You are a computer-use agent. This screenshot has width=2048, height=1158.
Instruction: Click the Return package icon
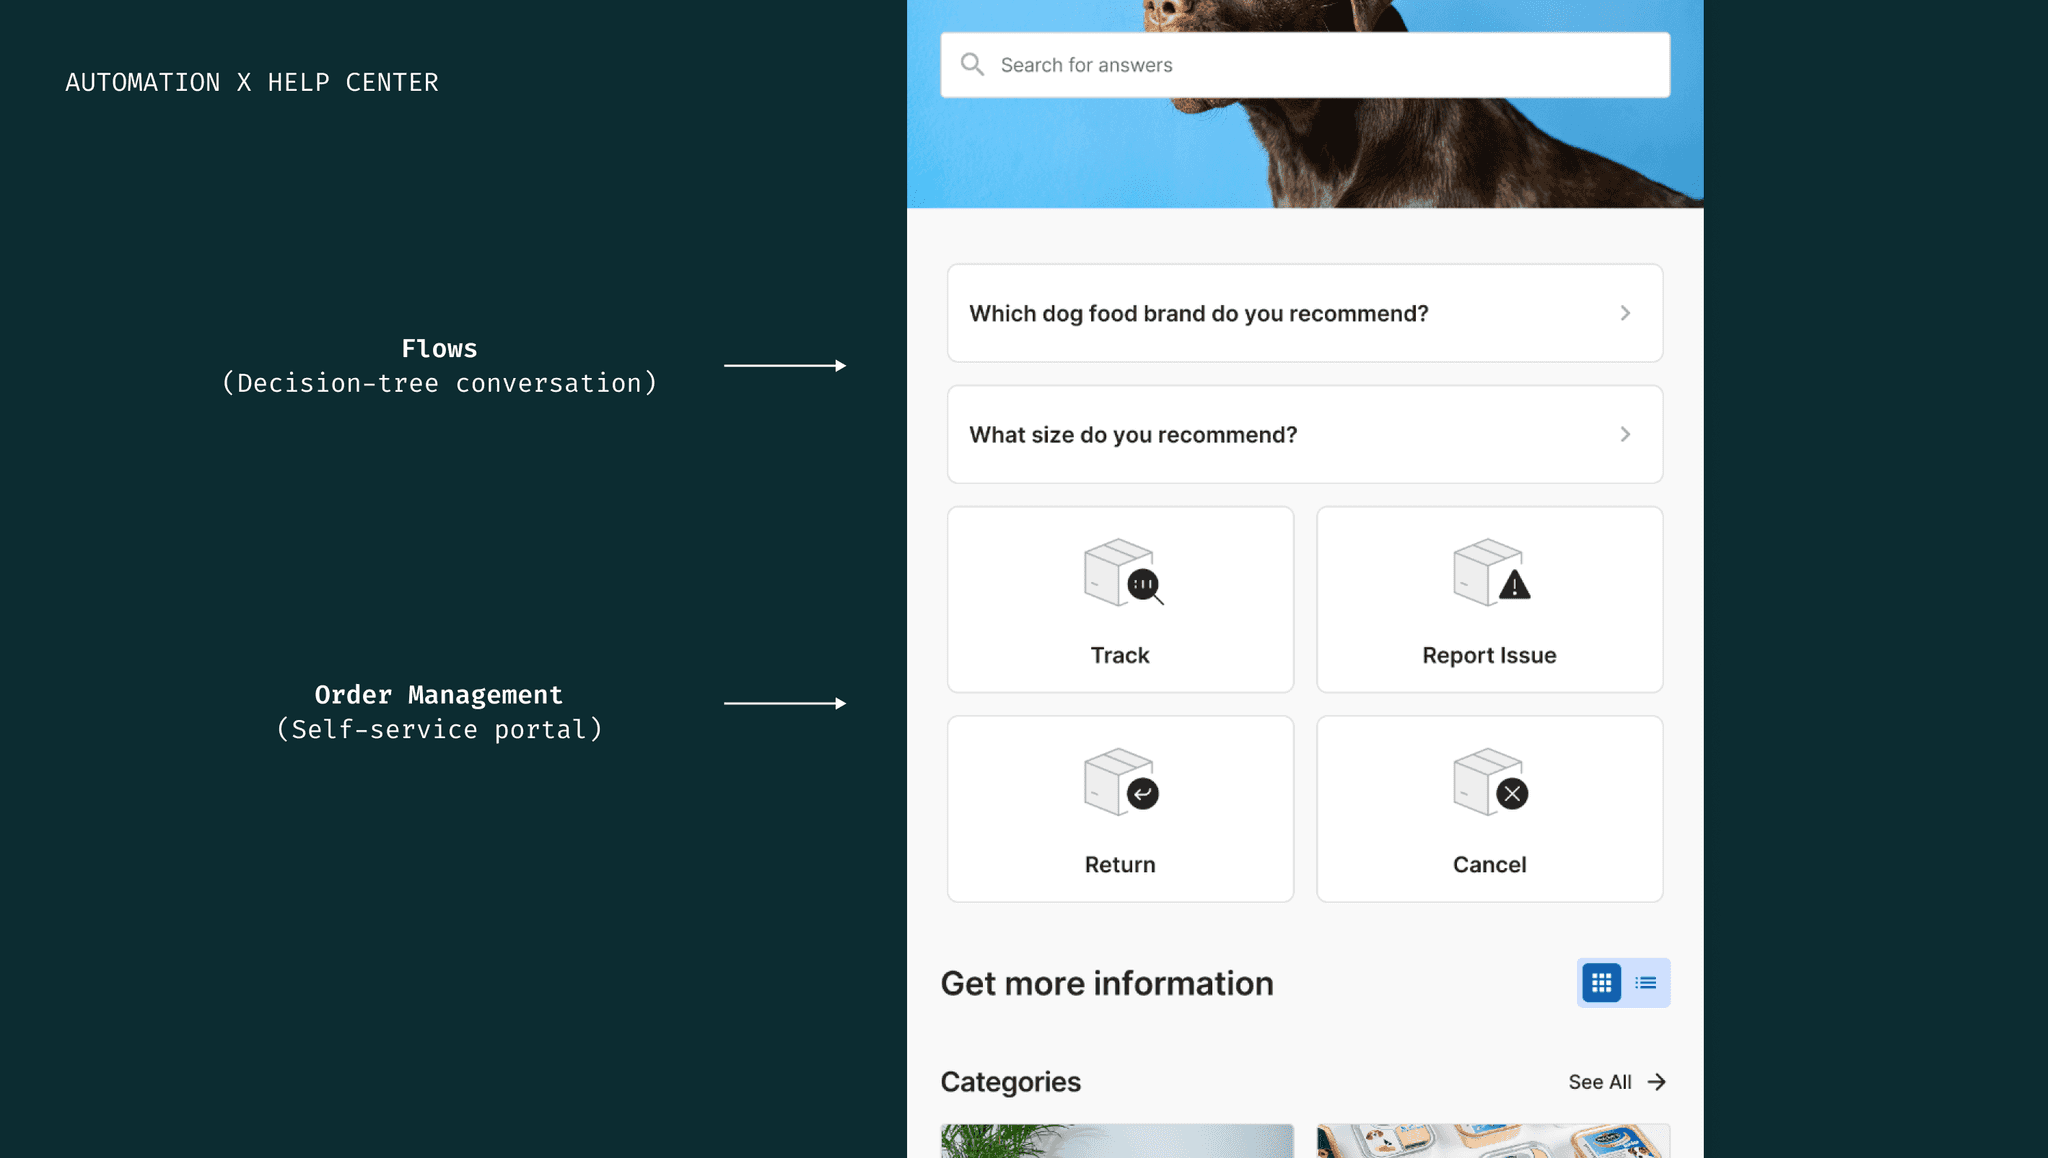(1122, 782)
